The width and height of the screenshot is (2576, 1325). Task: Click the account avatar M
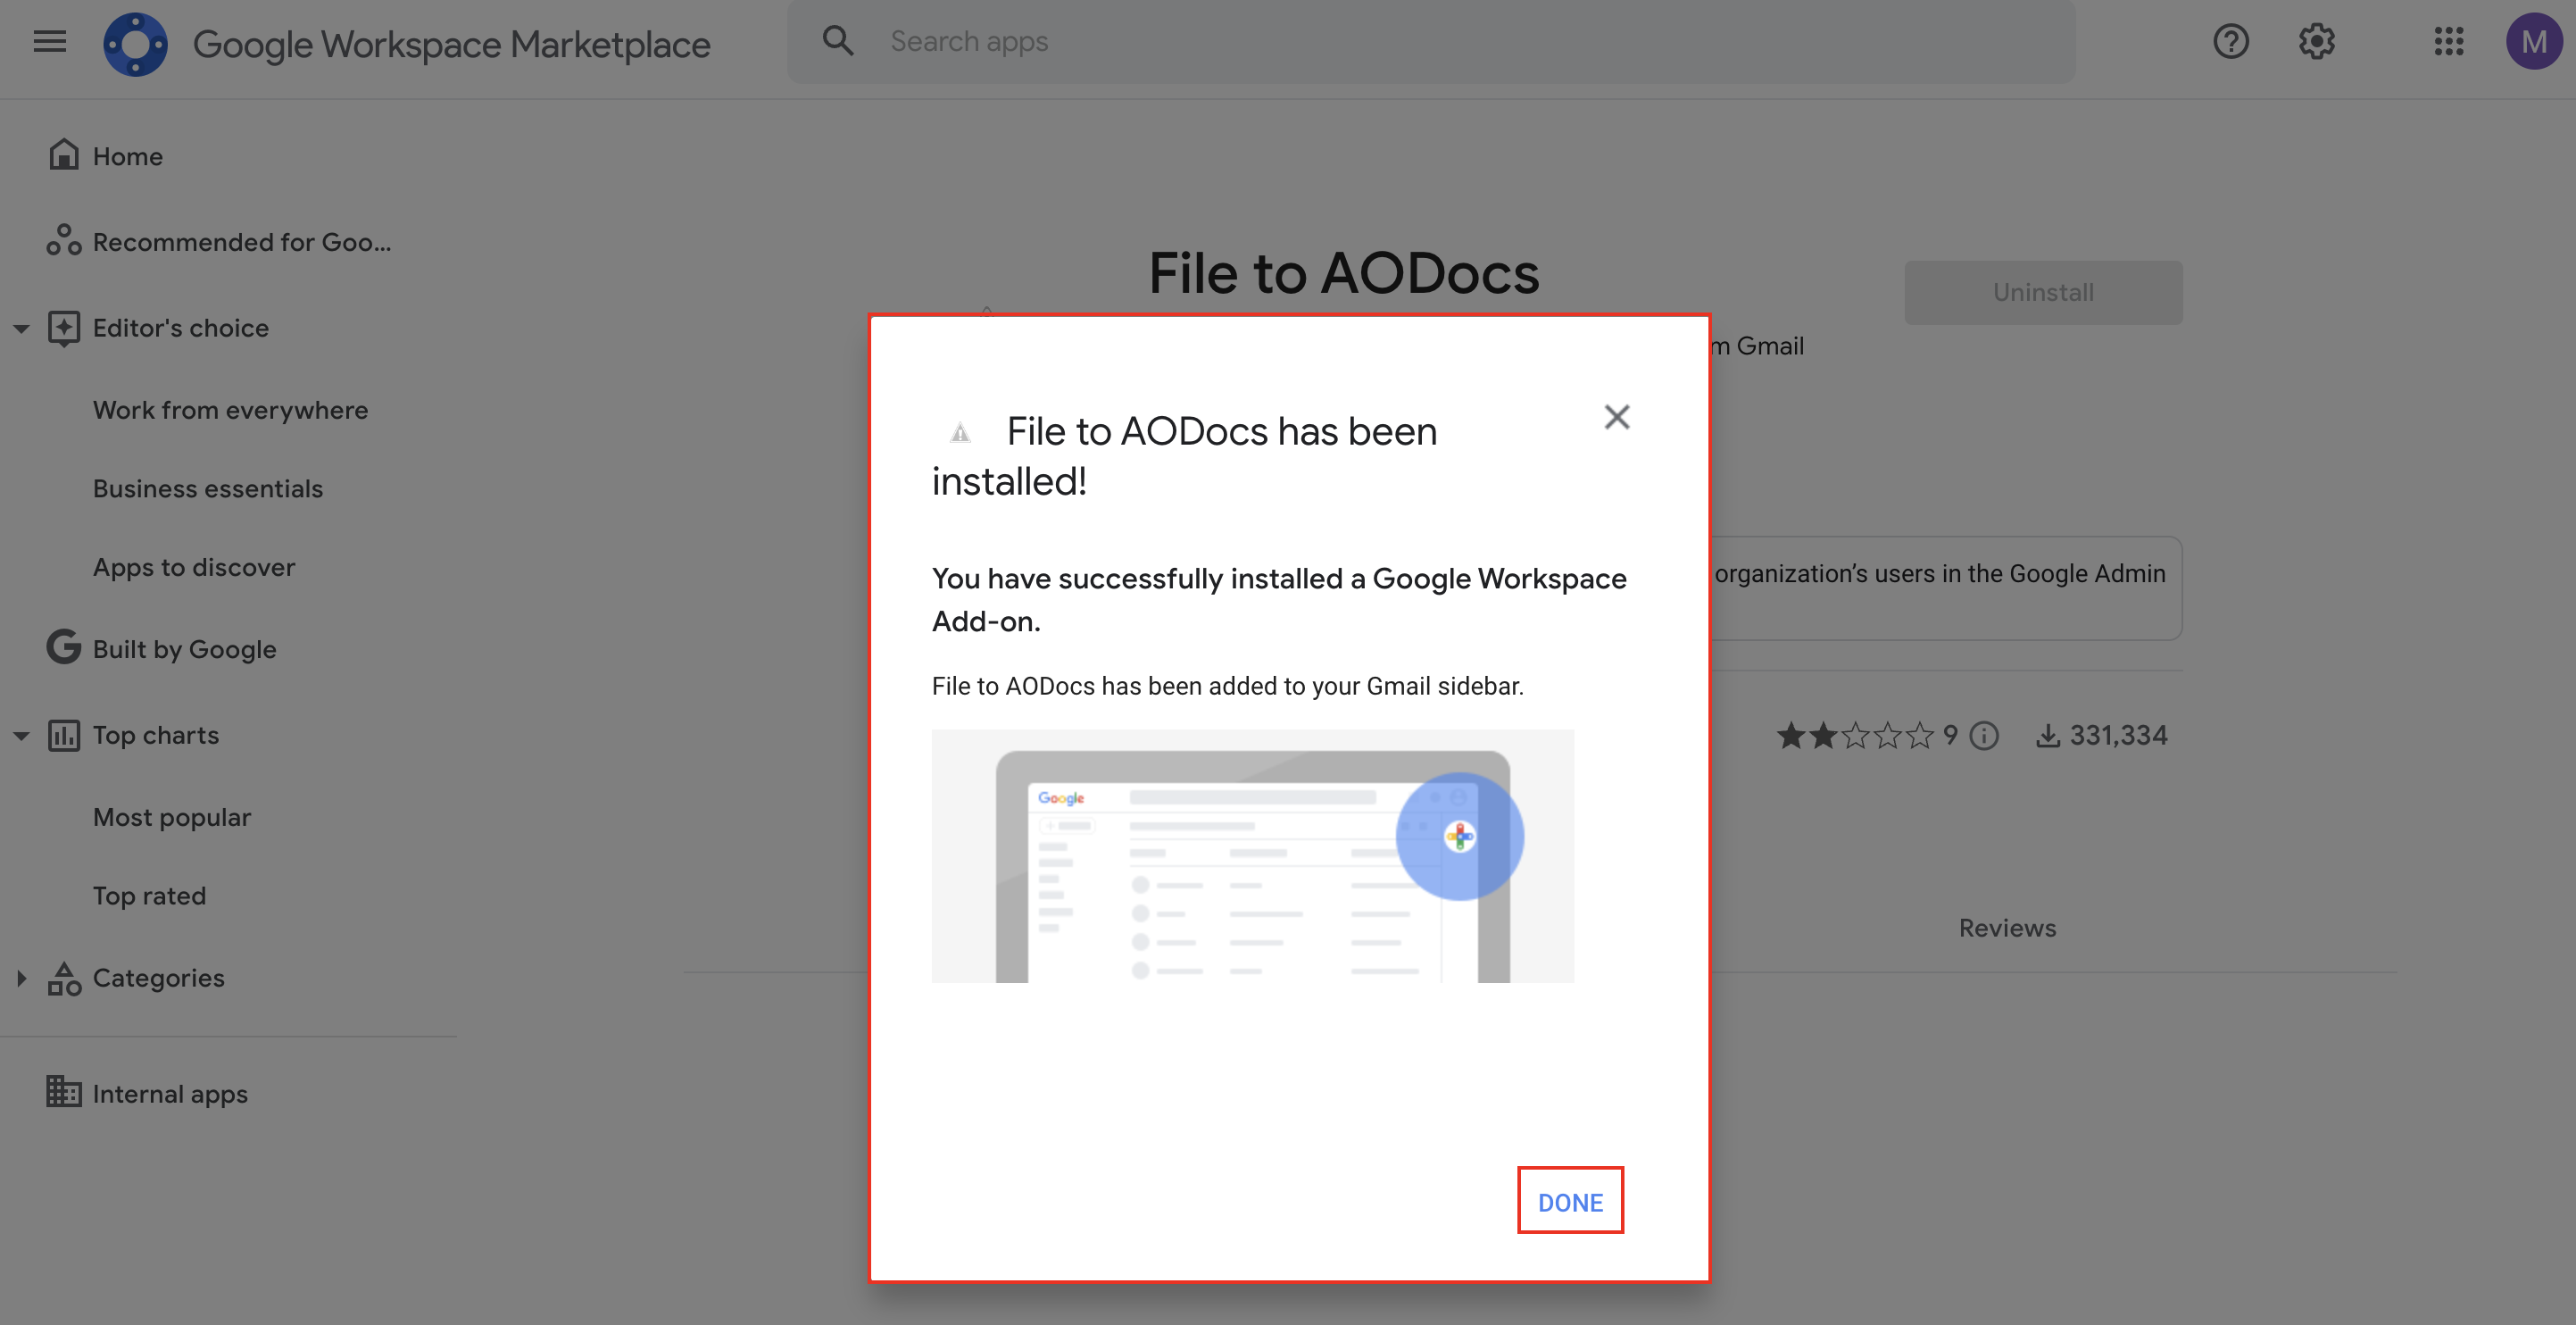[2533, 42]
